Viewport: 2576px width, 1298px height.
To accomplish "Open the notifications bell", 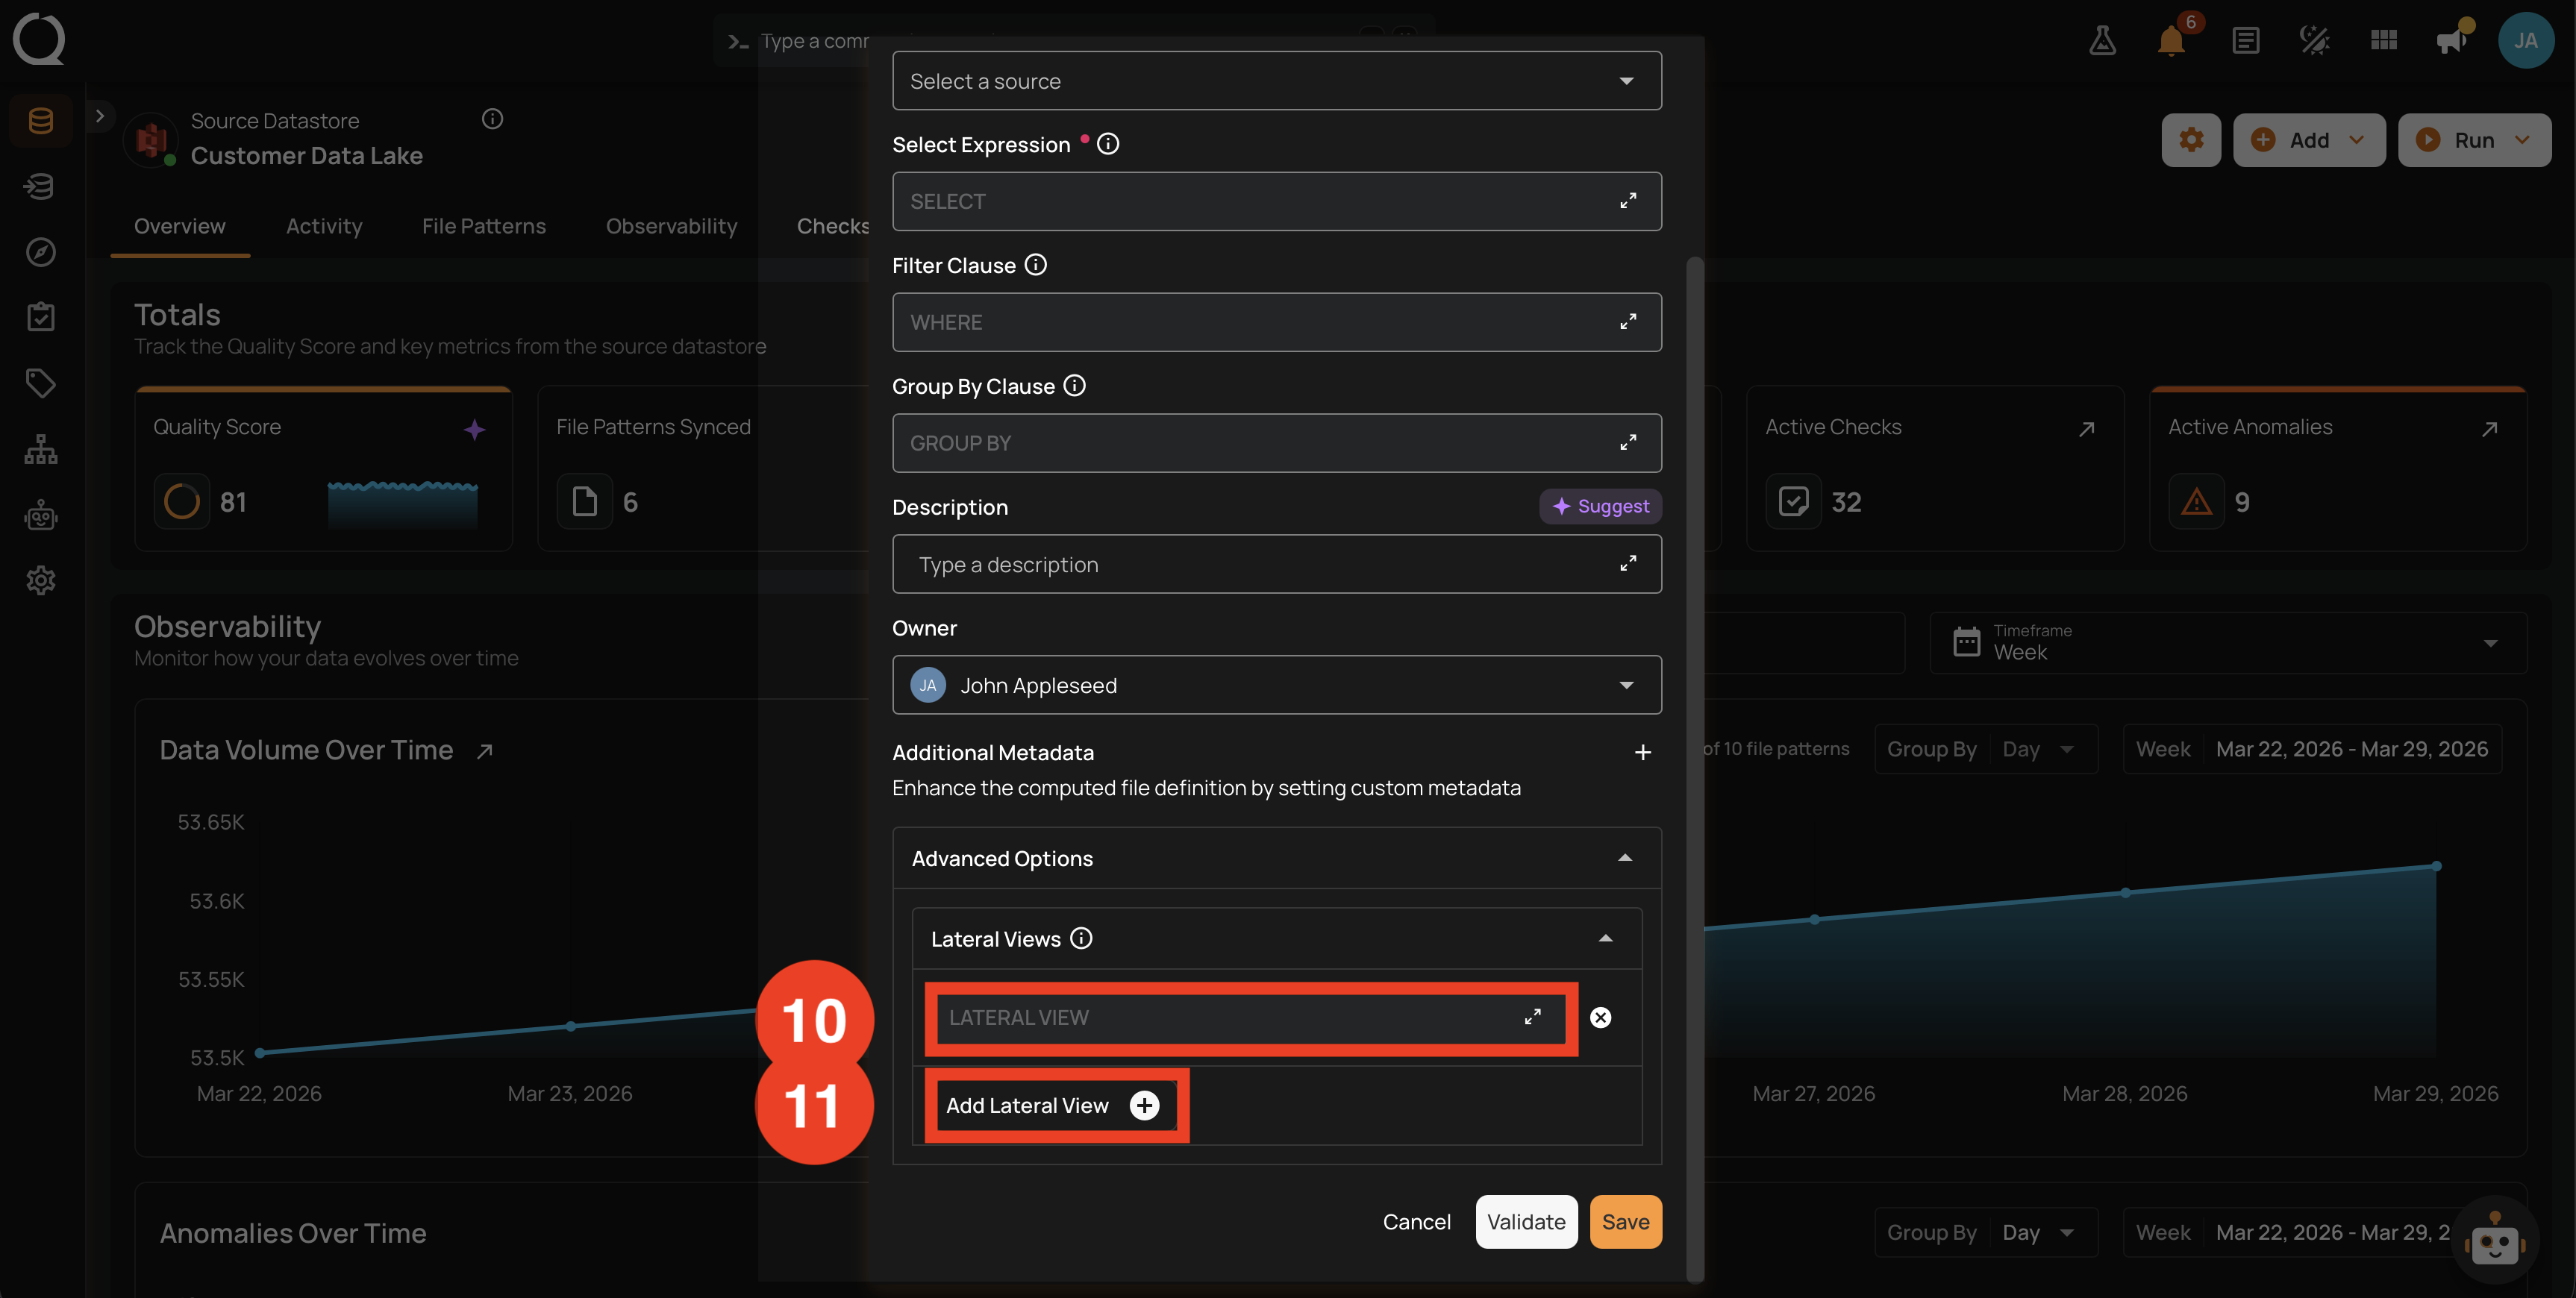I will [2171, 41].
